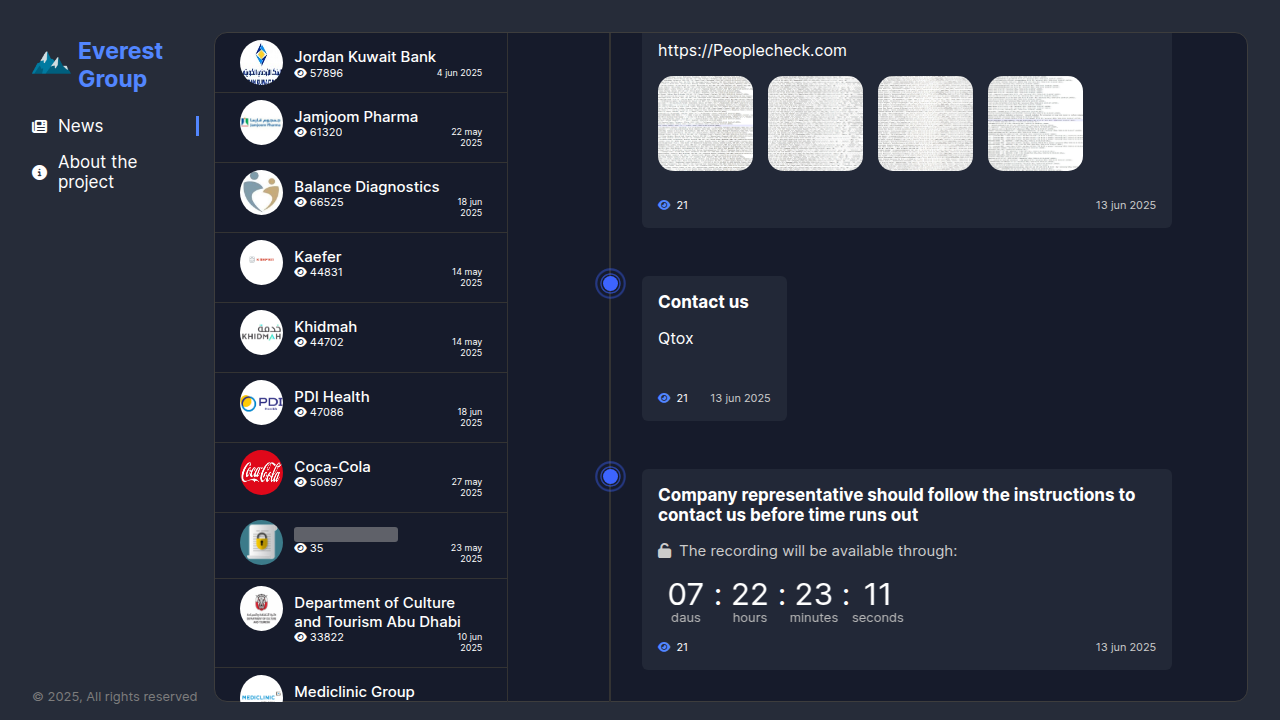The image size is (1280, 720).
Task: Select the 4 jun 2025 date
Action: (x=459, y=73)
